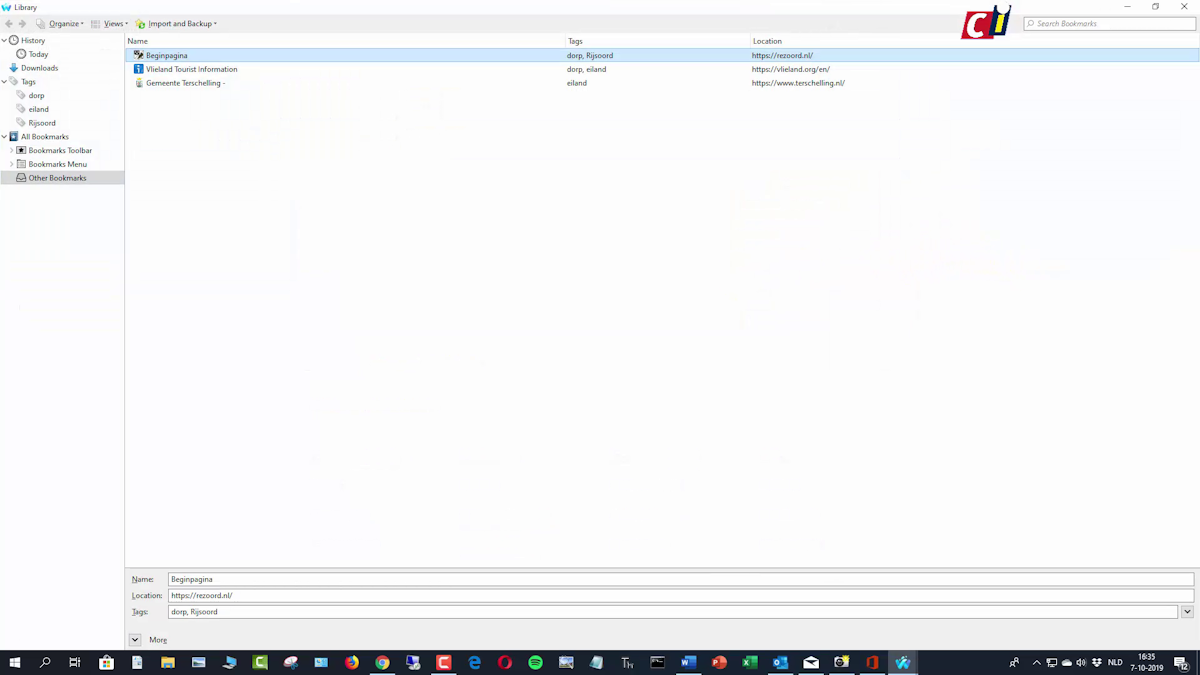The height and width of the screenshot is (675, 1200).
Task: Open Task View on the taskbar
Action: [x=75, y=662]
